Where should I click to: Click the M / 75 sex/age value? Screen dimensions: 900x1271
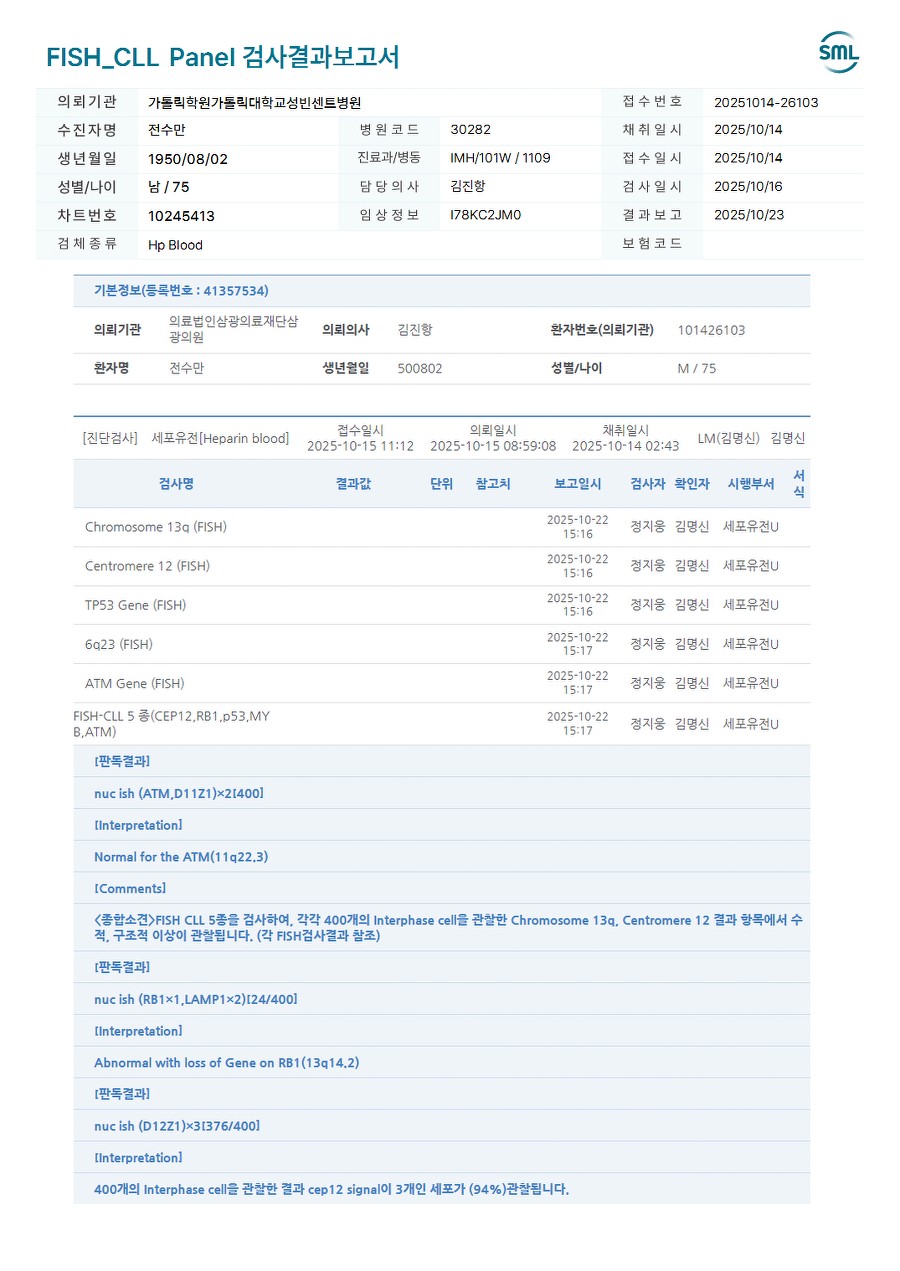pyautogui.click(x=697, y=368)
